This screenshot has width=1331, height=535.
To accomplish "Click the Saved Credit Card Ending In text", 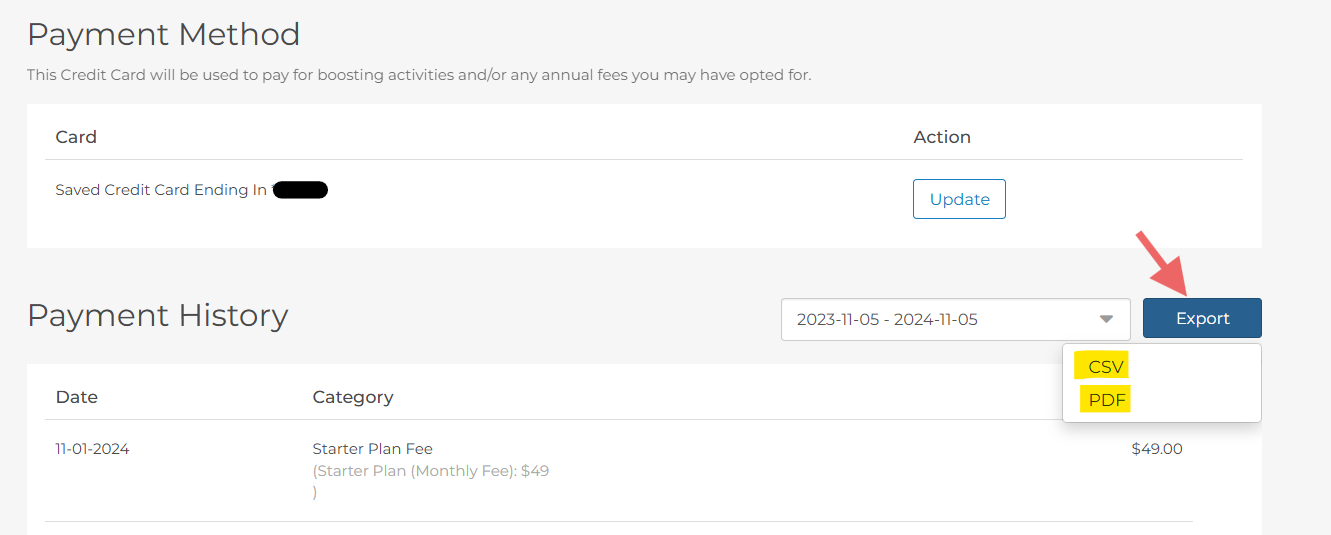I will (x=161, y=190).
